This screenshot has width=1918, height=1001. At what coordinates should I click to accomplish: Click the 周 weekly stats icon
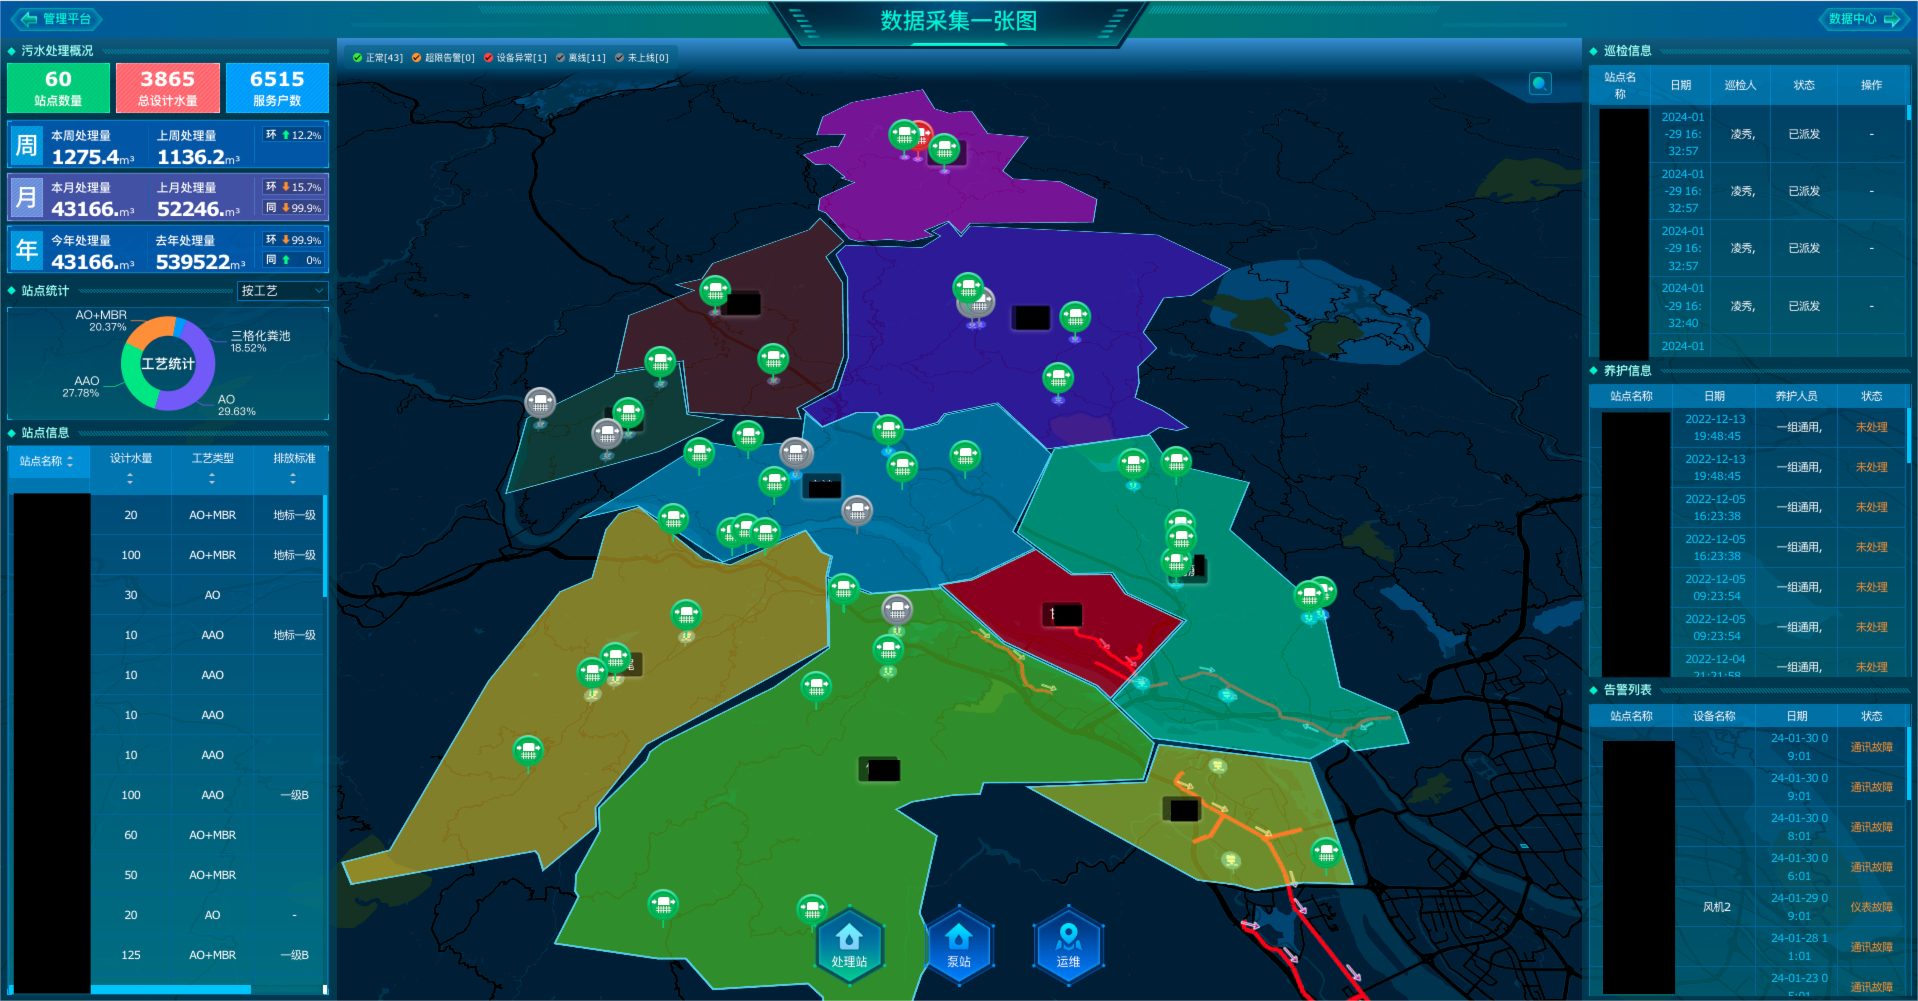[26, 146]
